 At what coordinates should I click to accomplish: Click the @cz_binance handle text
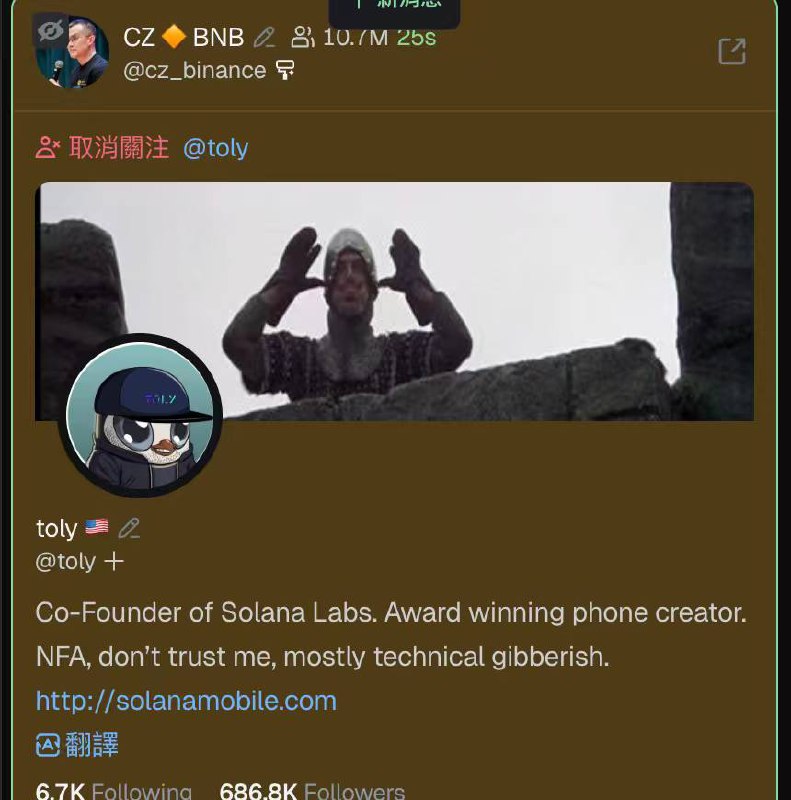[194, 70]
